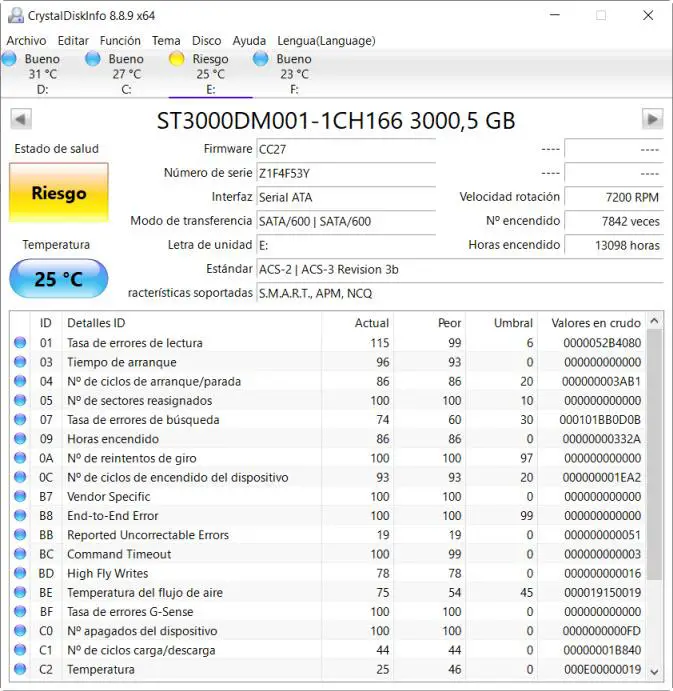Click blue status icon for Reported Uncorrectable Errors
This screenshot has height=691, width=673.
pos(20,535)
